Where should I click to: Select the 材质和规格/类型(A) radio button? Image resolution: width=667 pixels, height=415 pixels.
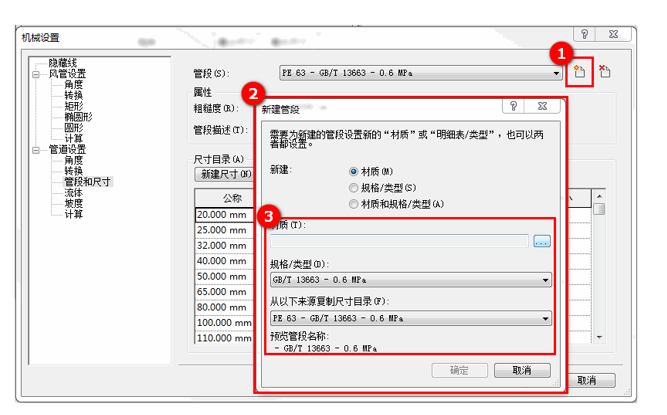coord(354,204)
